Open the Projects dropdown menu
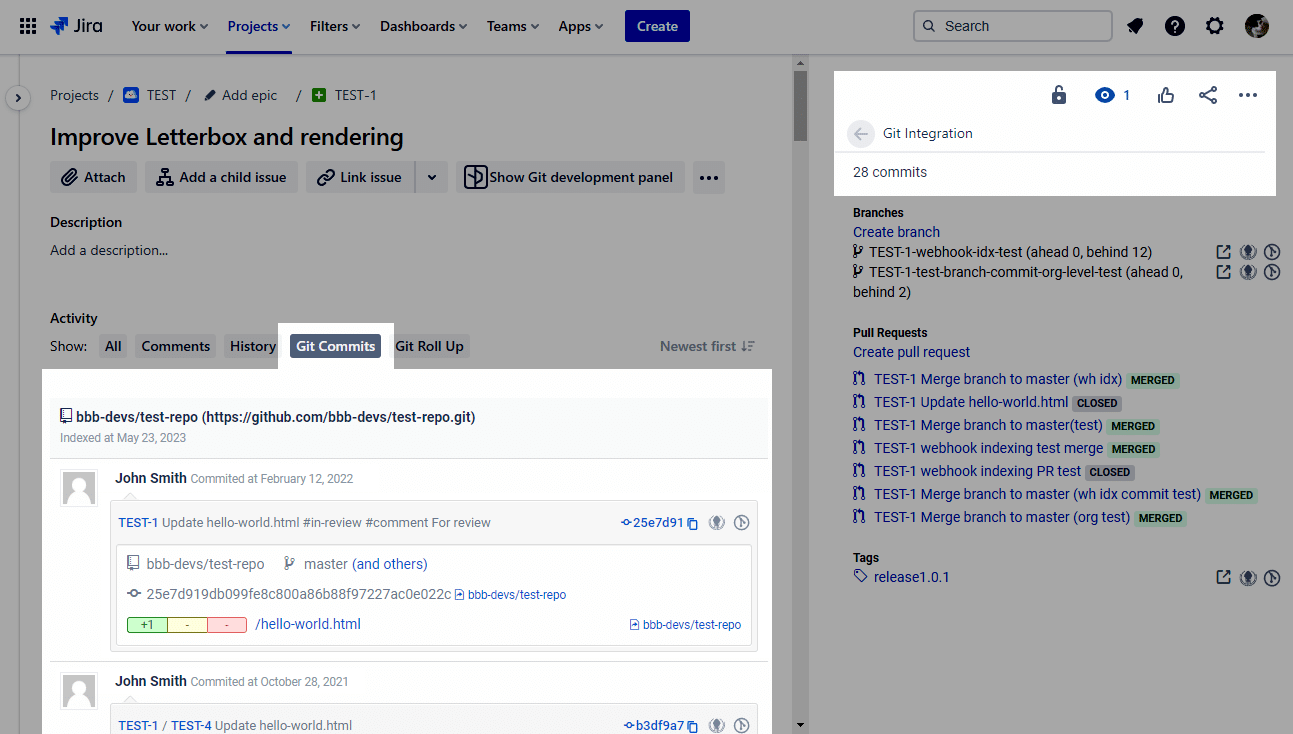1293x734 pixels. tap(259, 26)
